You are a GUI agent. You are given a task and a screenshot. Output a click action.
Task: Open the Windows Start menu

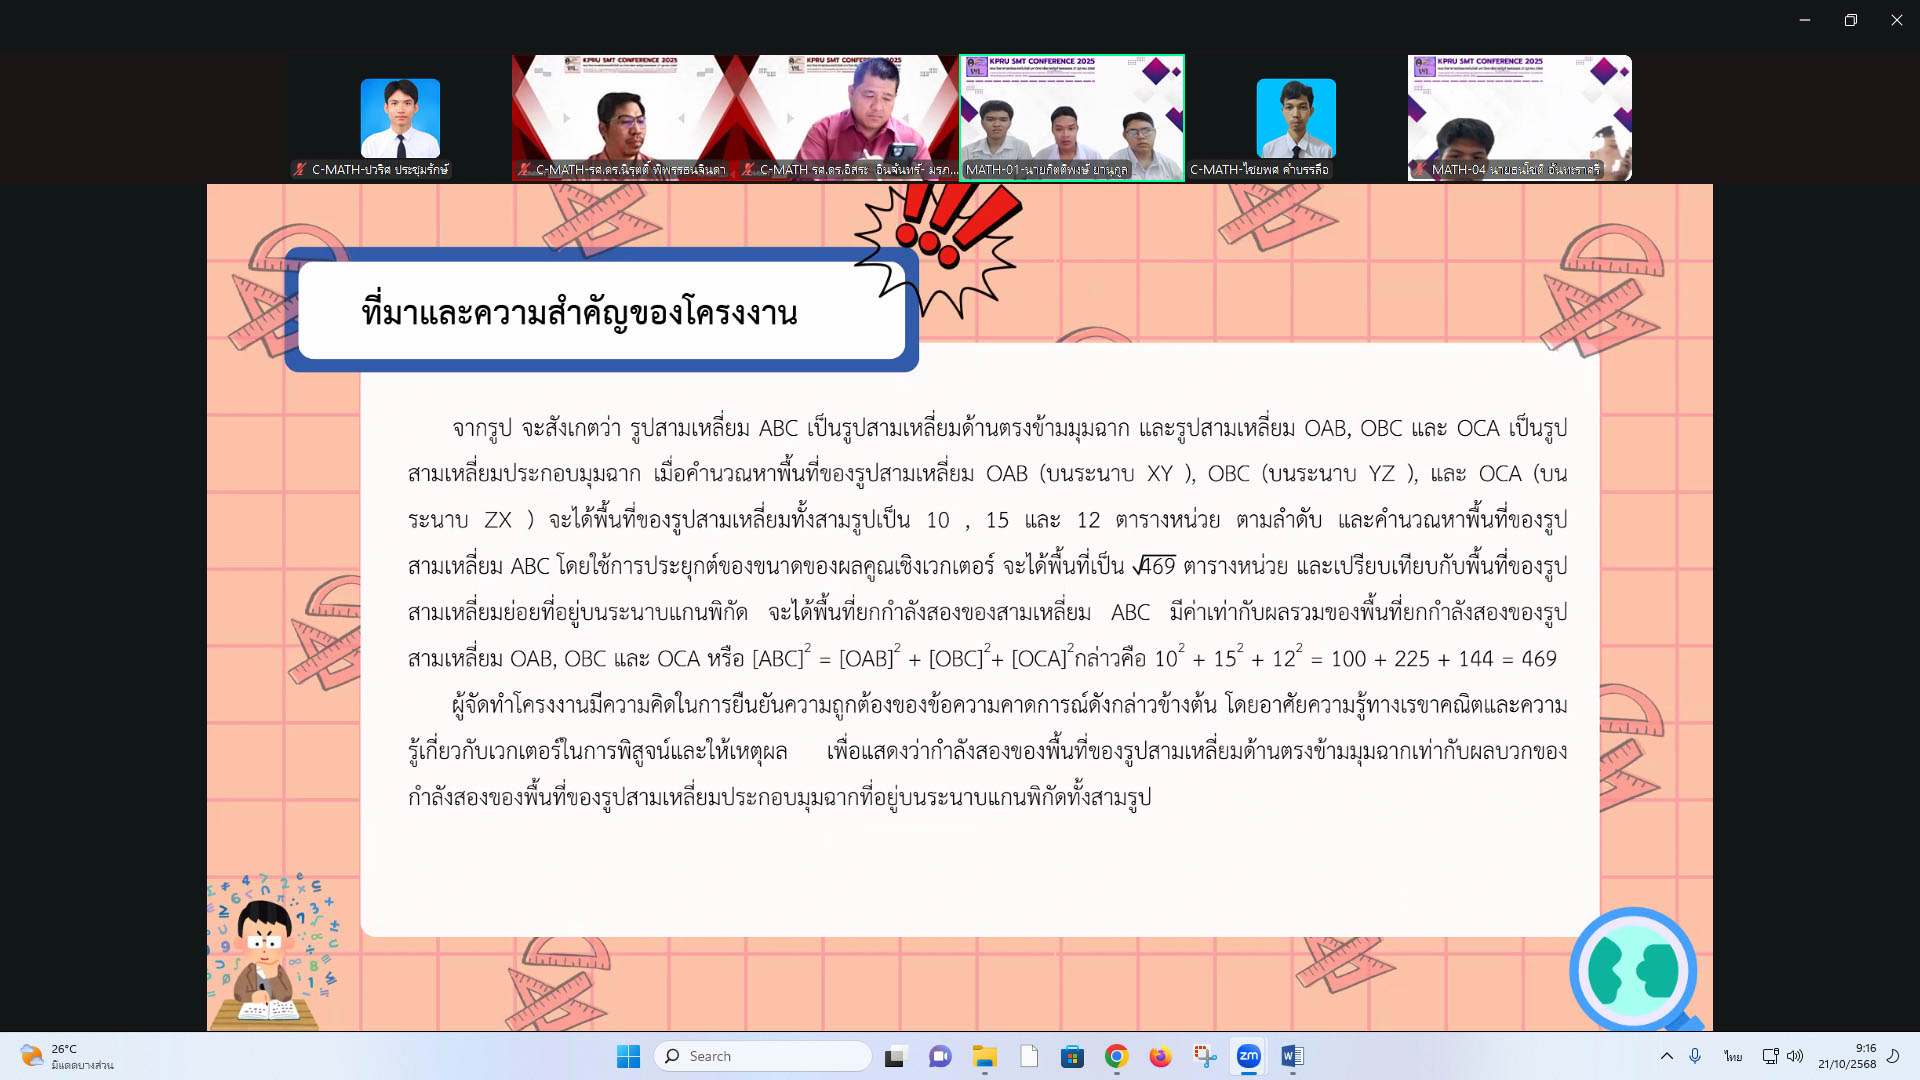pyautogui.click(x=628, y=1056)
